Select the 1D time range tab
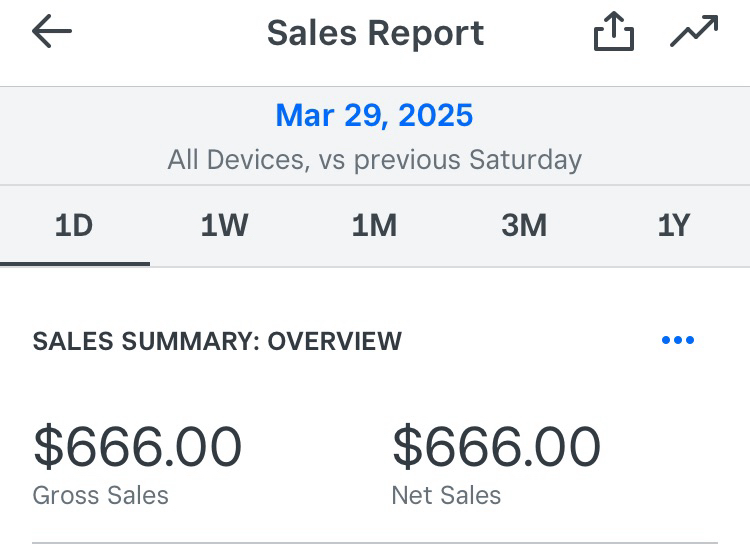 click(74, 226)
